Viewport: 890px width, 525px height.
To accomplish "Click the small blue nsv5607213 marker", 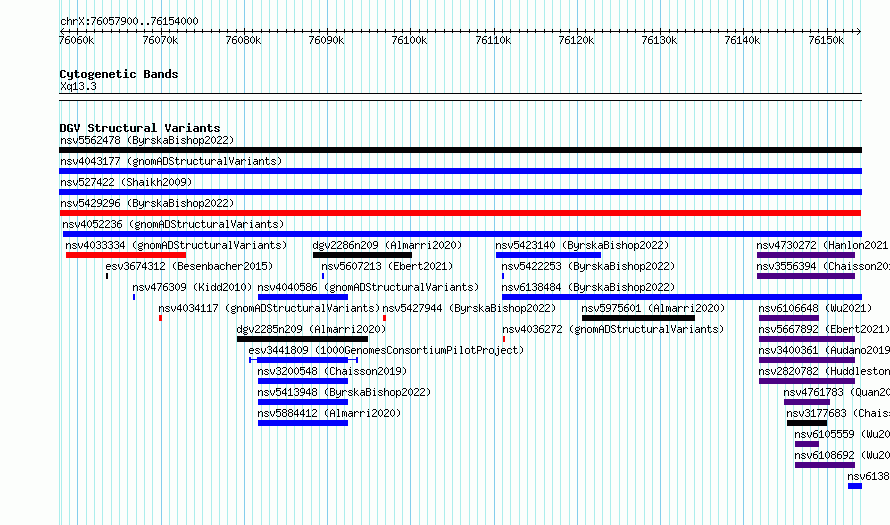I will [323, 276].
